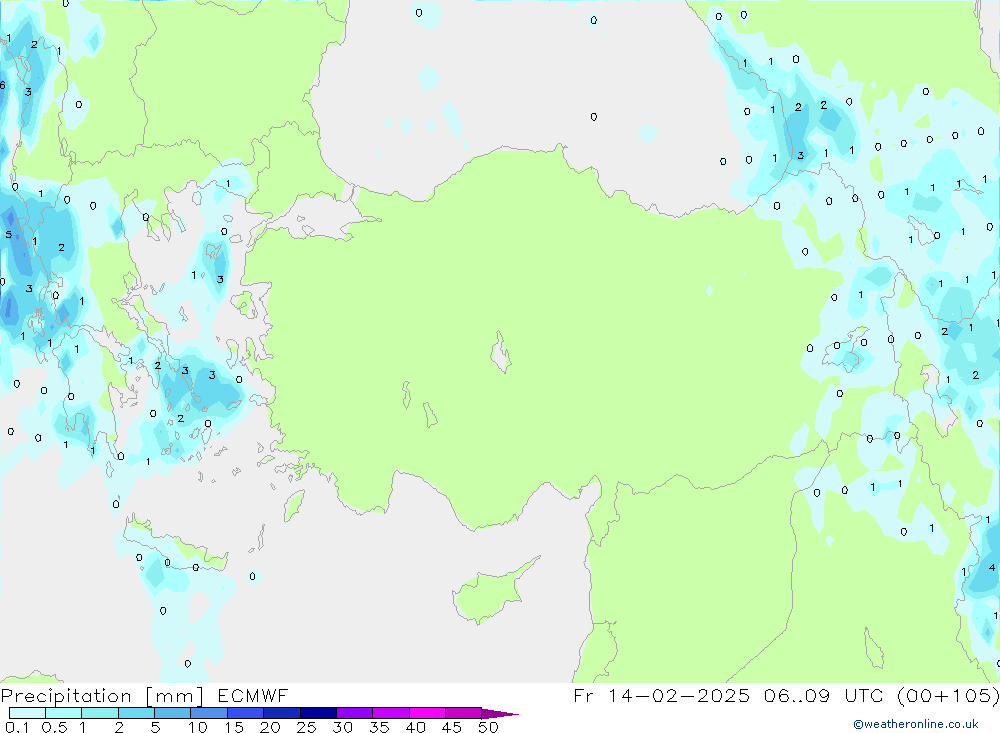The height and width of the screenshot is (733, 1000).
Task: Click the legend label '50'
Action: 488,727
